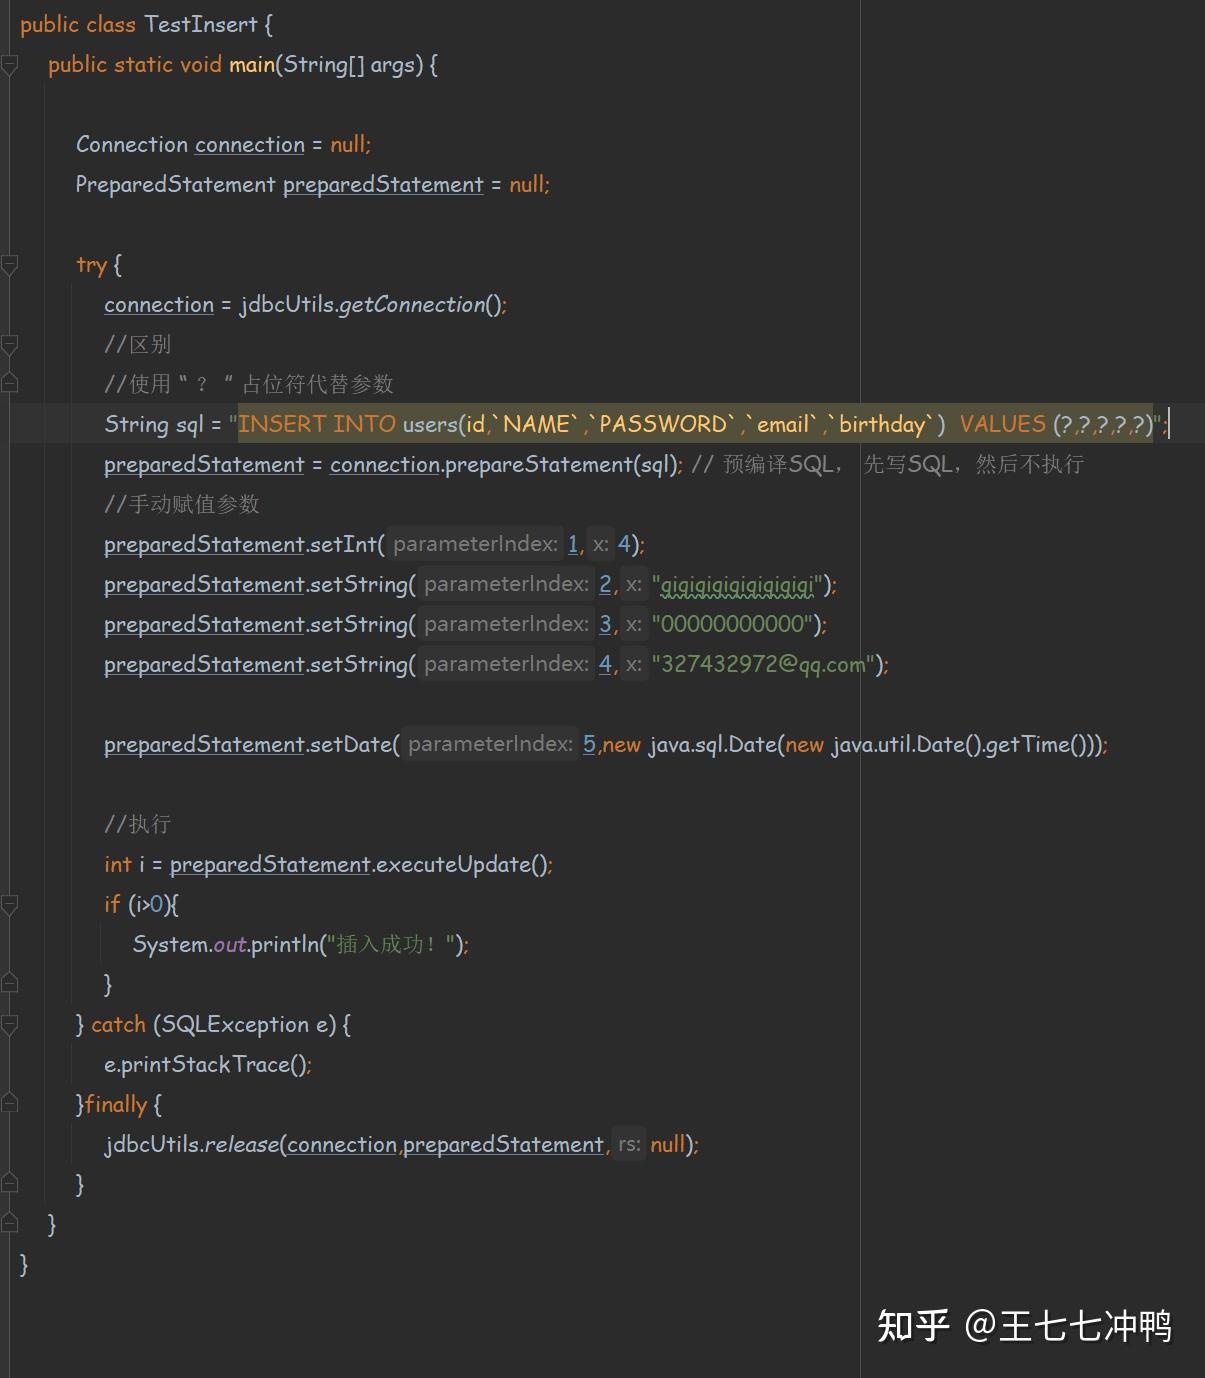Screen dimensions: 1205x1378
Task: Click VALUES keyword in SQL string
Action: (x=1002, y=424)
